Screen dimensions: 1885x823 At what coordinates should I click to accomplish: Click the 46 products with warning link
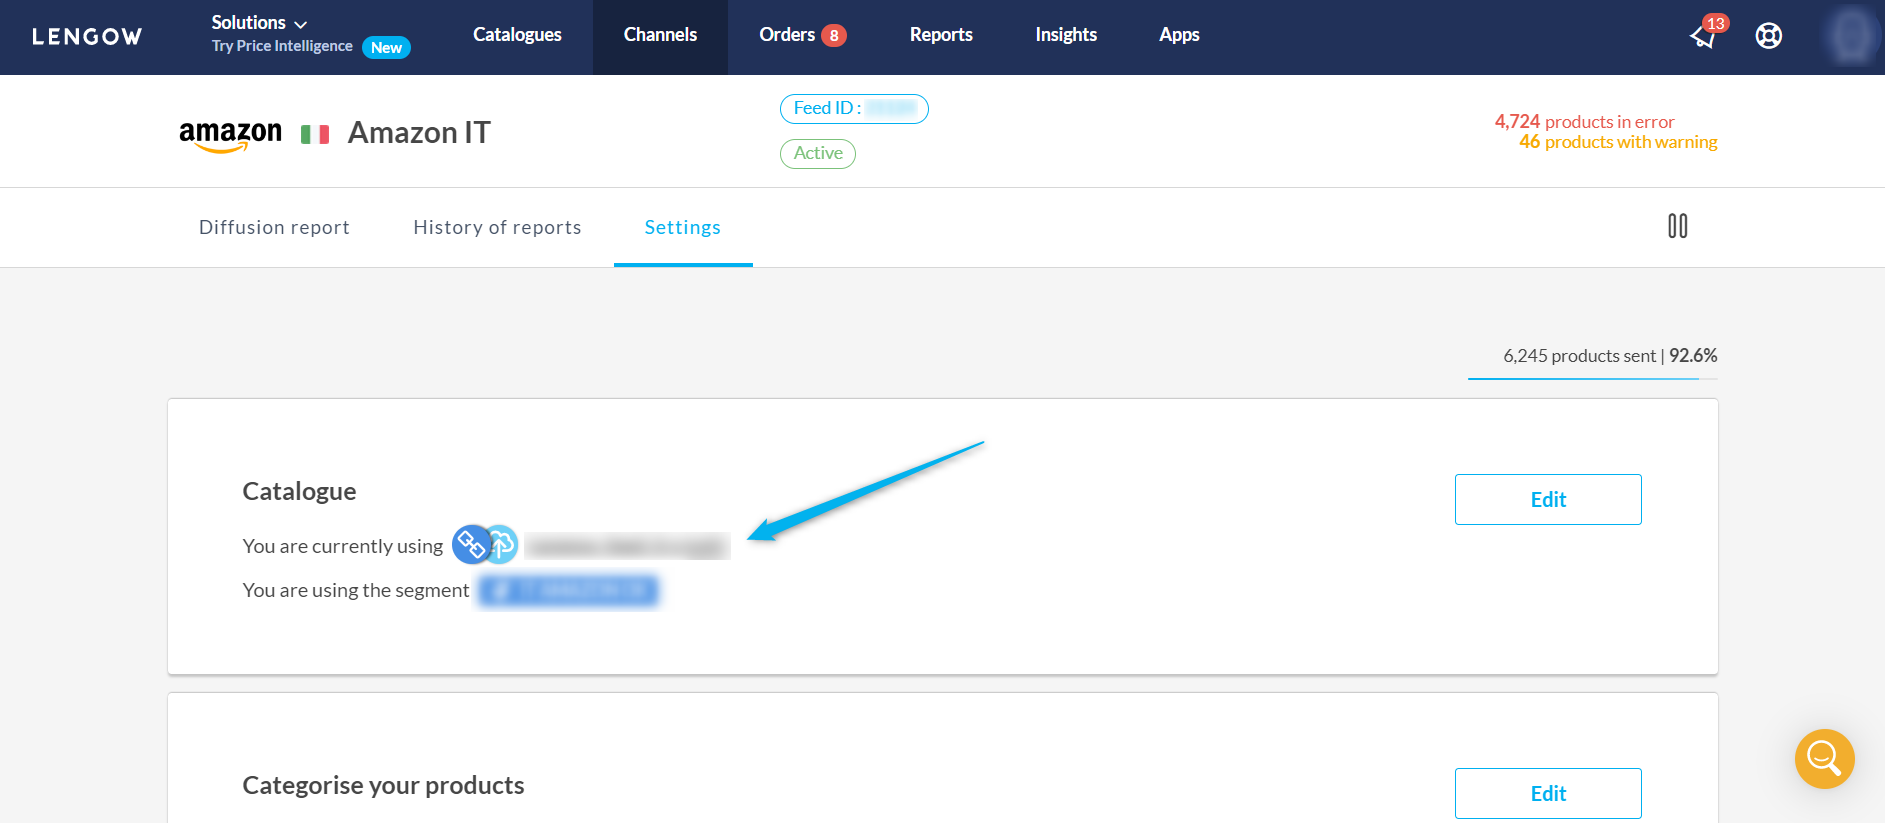(1618, 142)
